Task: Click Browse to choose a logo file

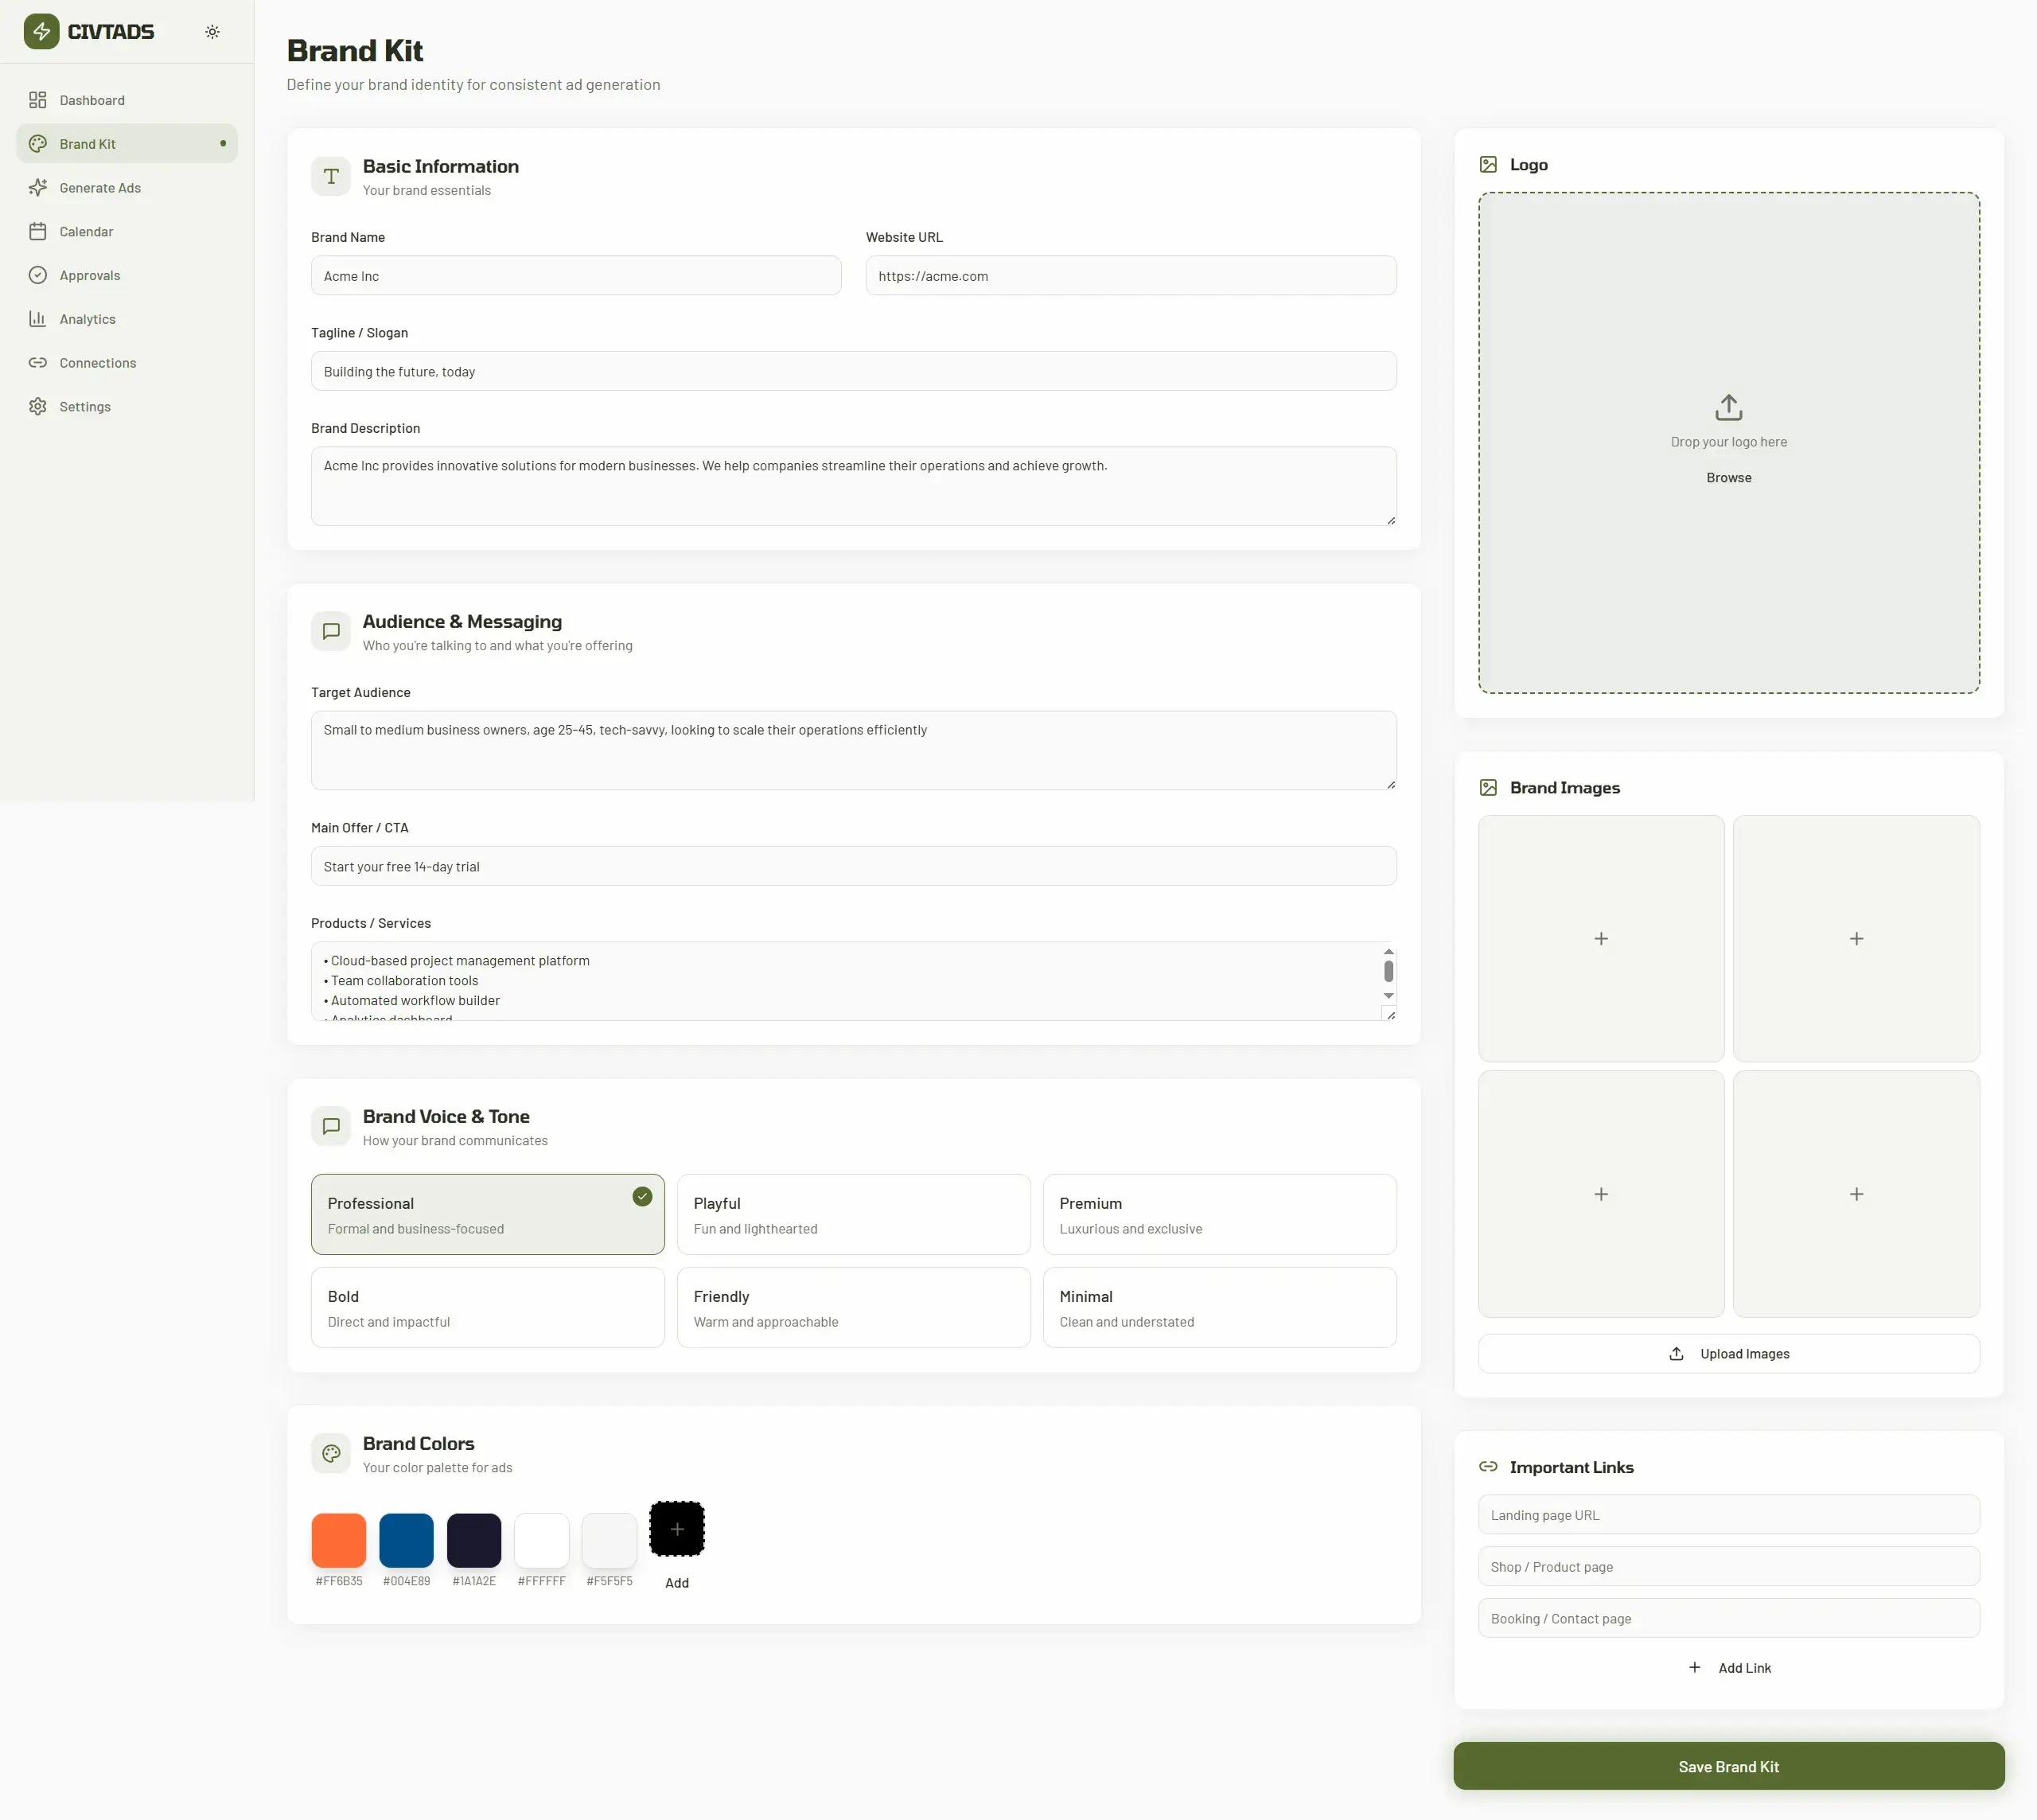Action: point(1728,477)
